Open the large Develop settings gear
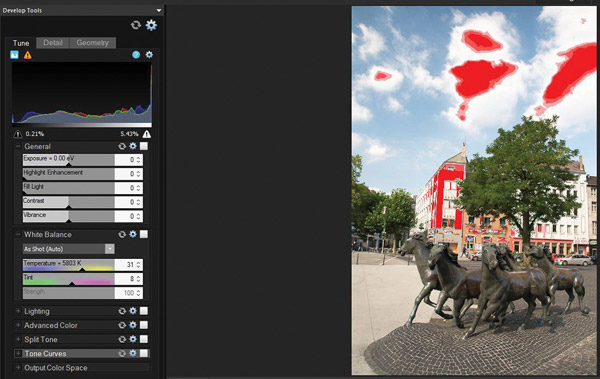The width and height of the screenshot is (600, 379). pos(151,25)
